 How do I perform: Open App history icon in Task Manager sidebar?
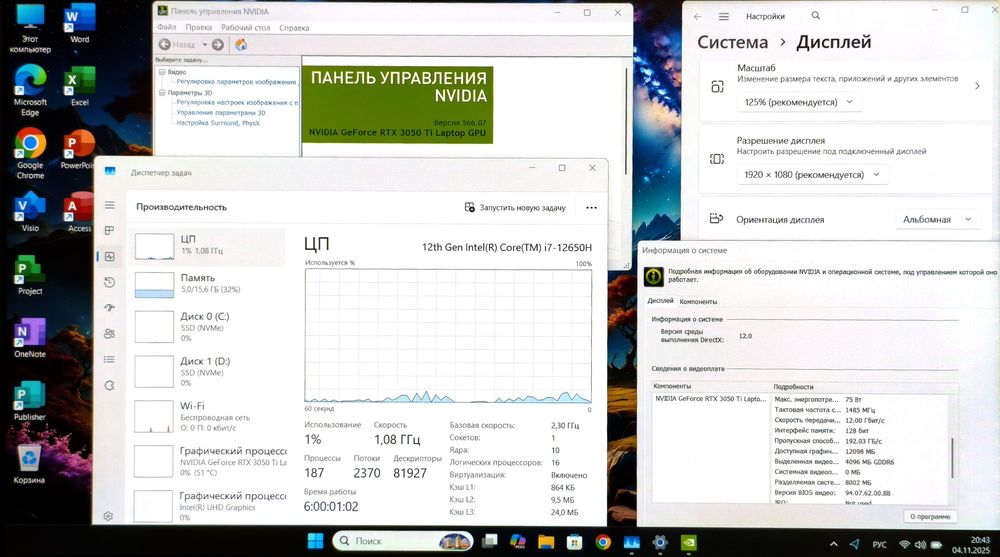coord(110,282)
